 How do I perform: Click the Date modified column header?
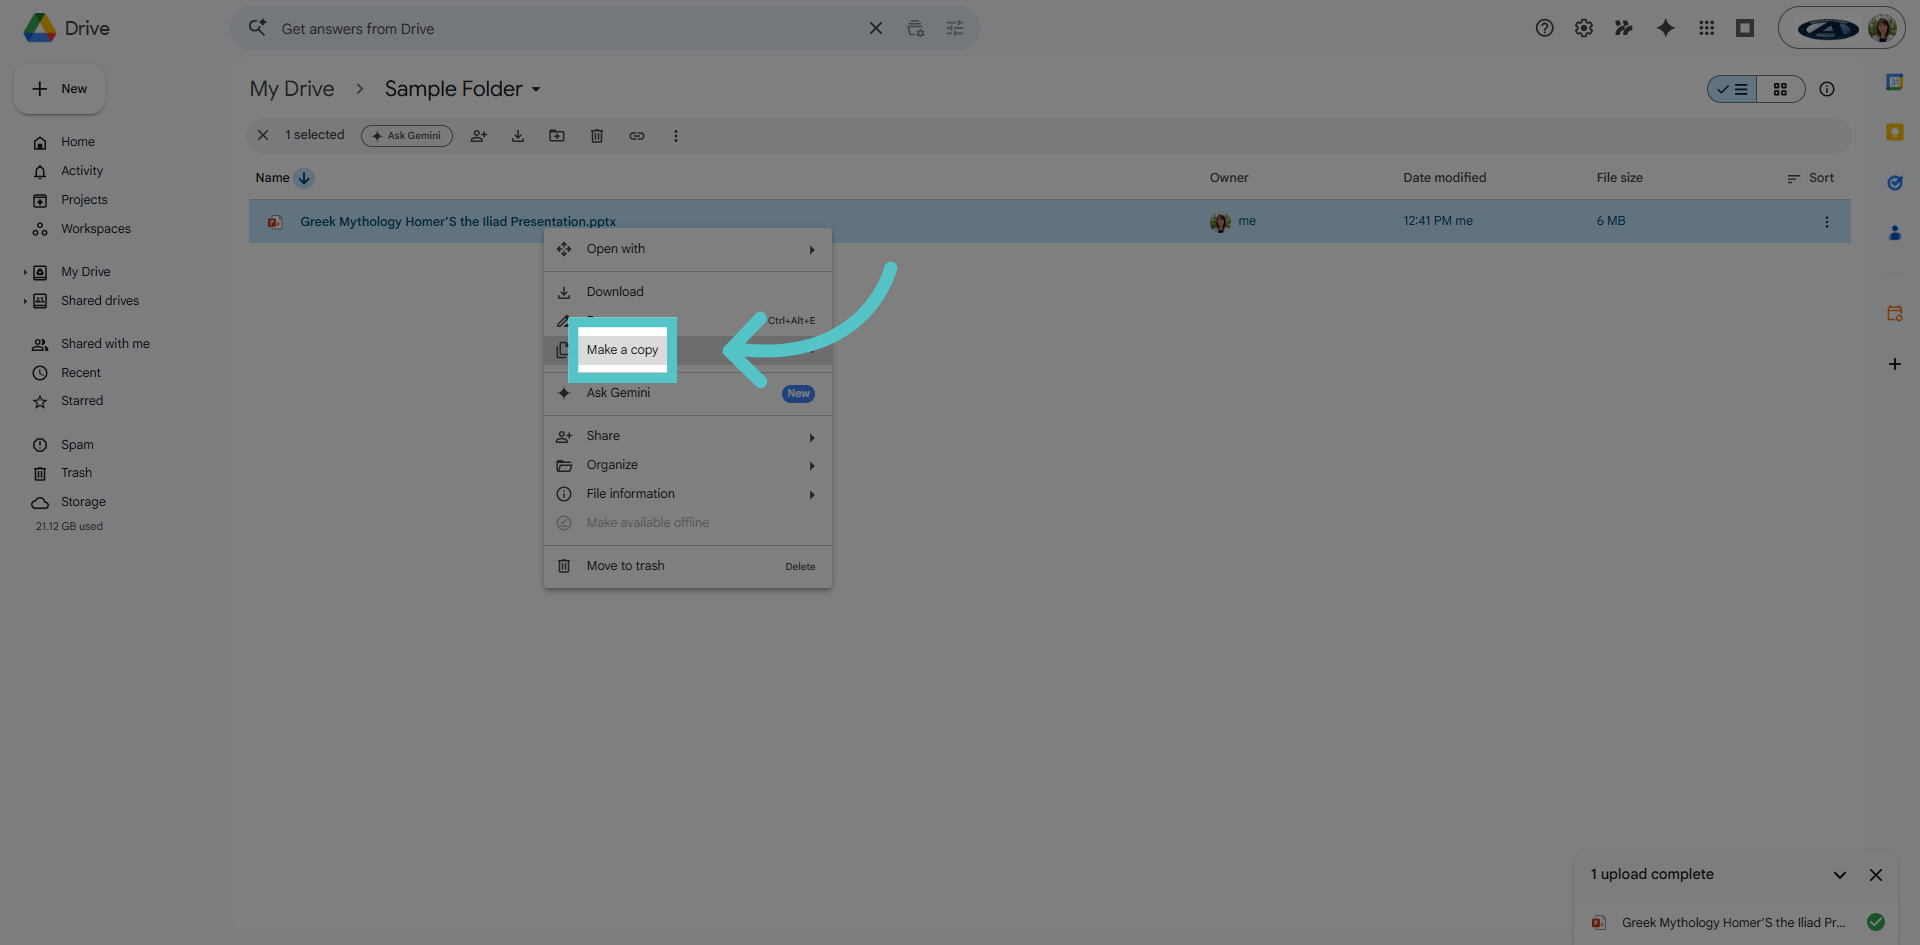coord(1444,178)
